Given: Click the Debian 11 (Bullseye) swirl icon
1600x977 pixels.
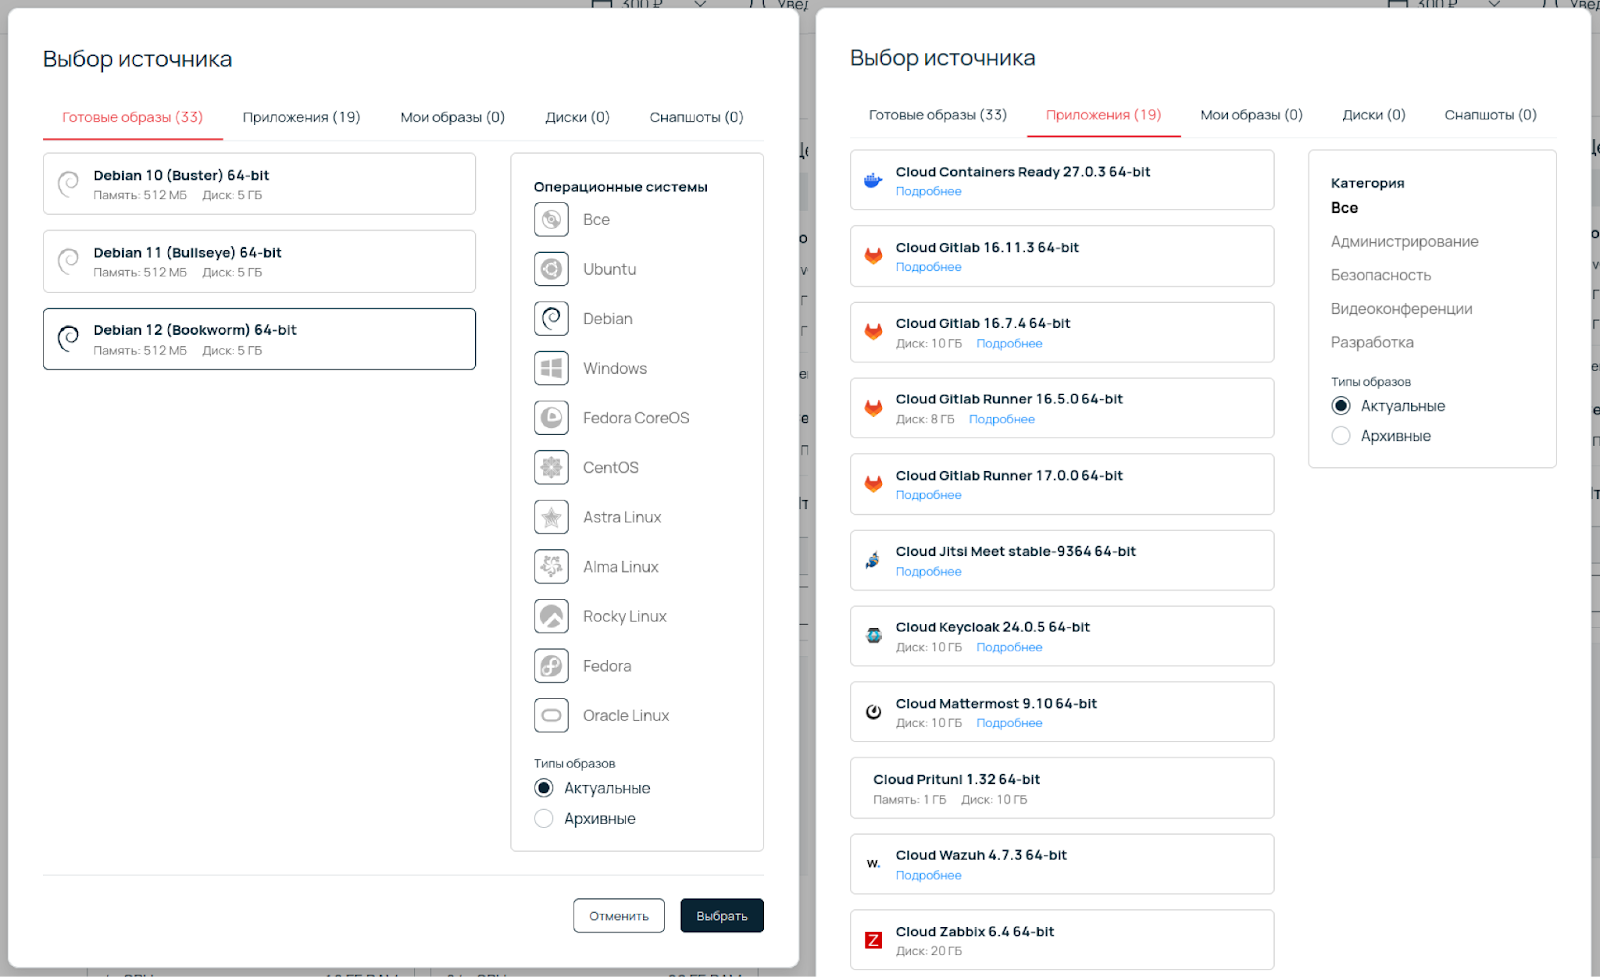Looking at the screenshot, I should pyautogui.click(x=68, y=261).
